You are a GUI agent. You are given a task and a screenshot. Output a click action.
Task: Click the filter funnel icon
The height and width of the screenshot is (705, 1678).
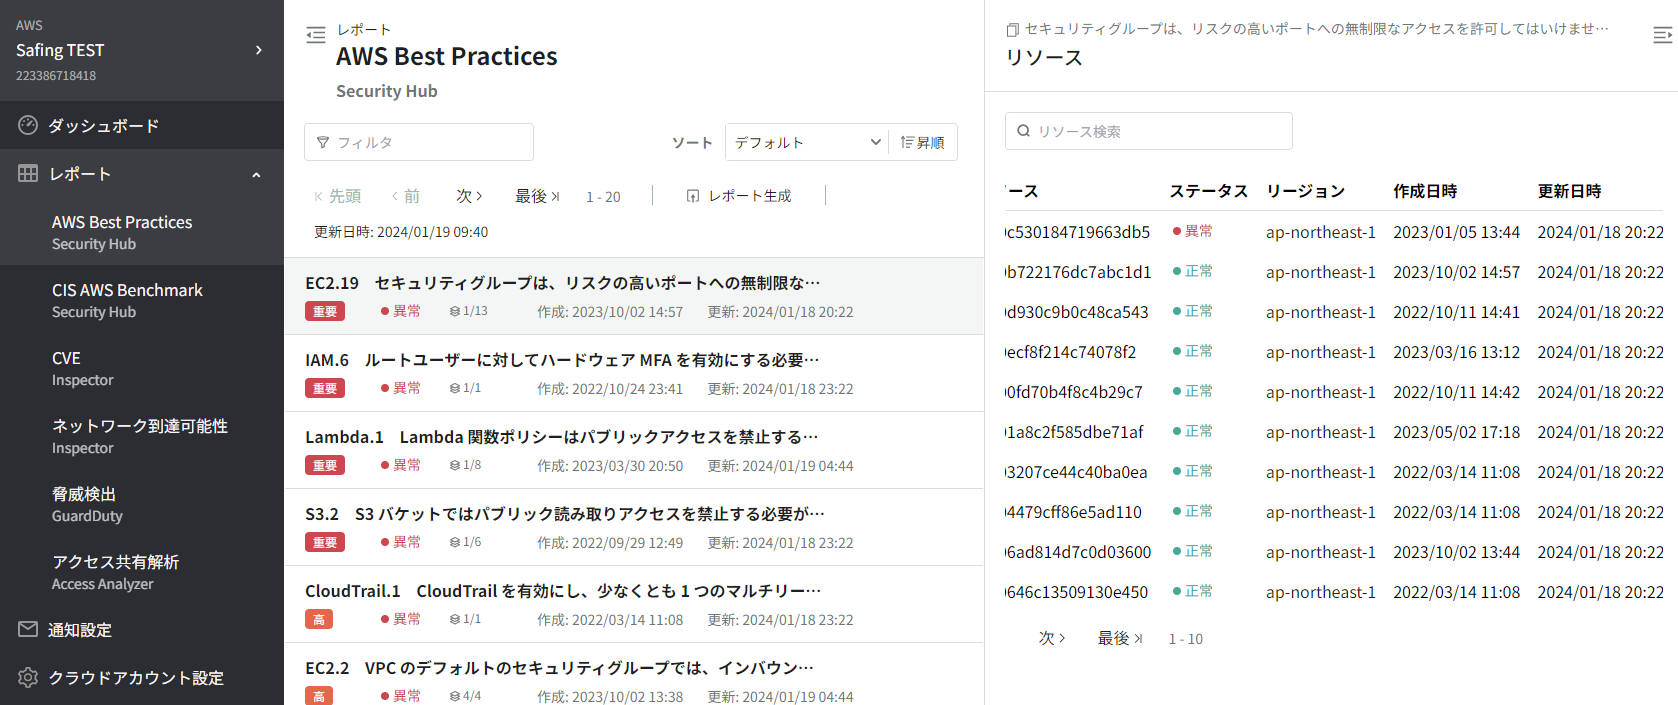click(323, 142)
